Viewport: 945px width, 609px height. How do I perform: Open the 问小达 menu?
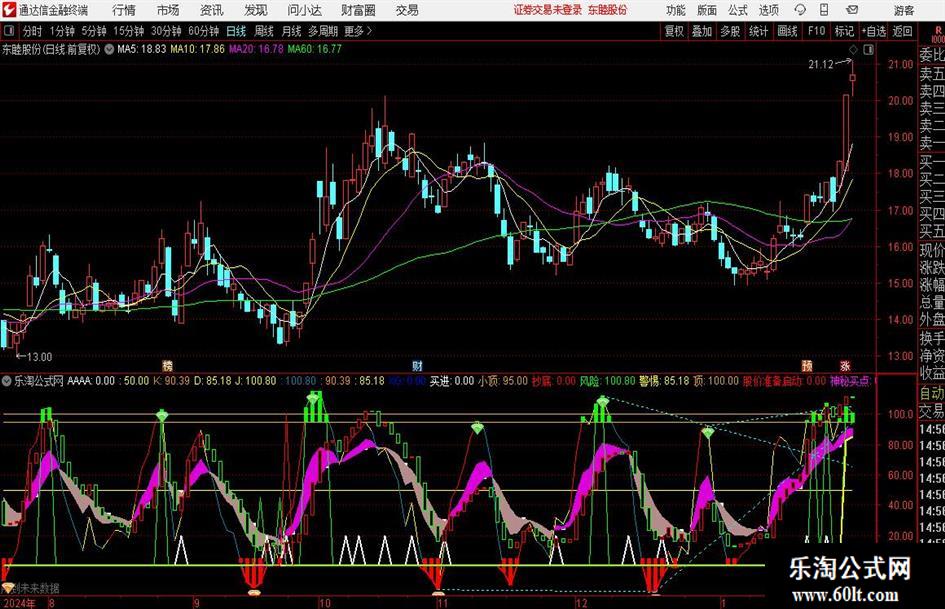(304, 10)
